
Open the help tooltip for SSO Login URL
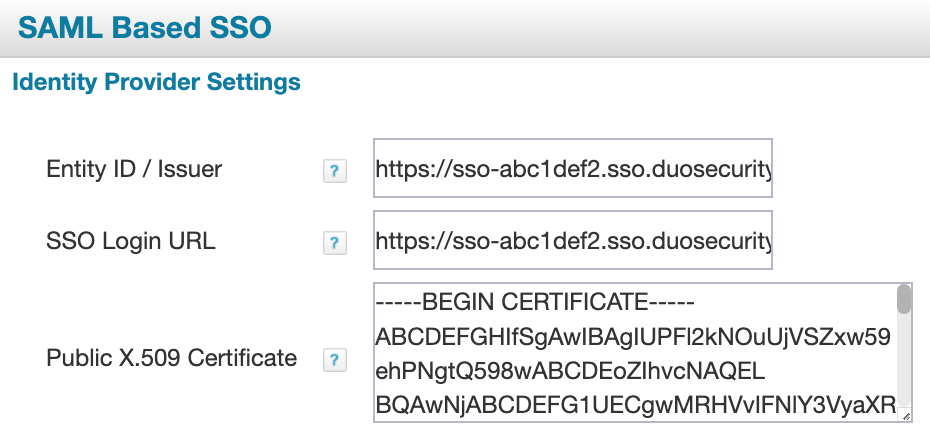(x=335, y=243)
